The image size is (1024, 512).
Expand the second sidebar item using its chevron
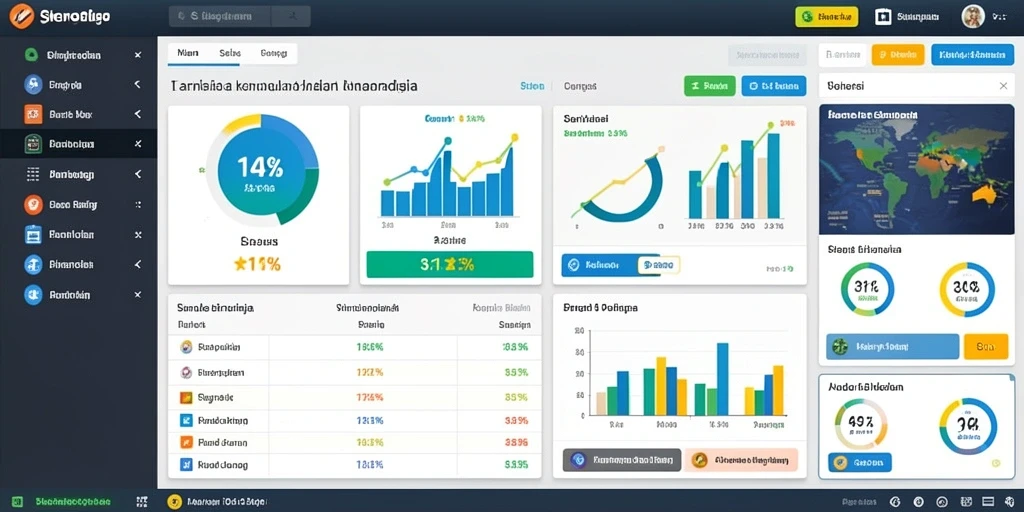coord(138,85)
